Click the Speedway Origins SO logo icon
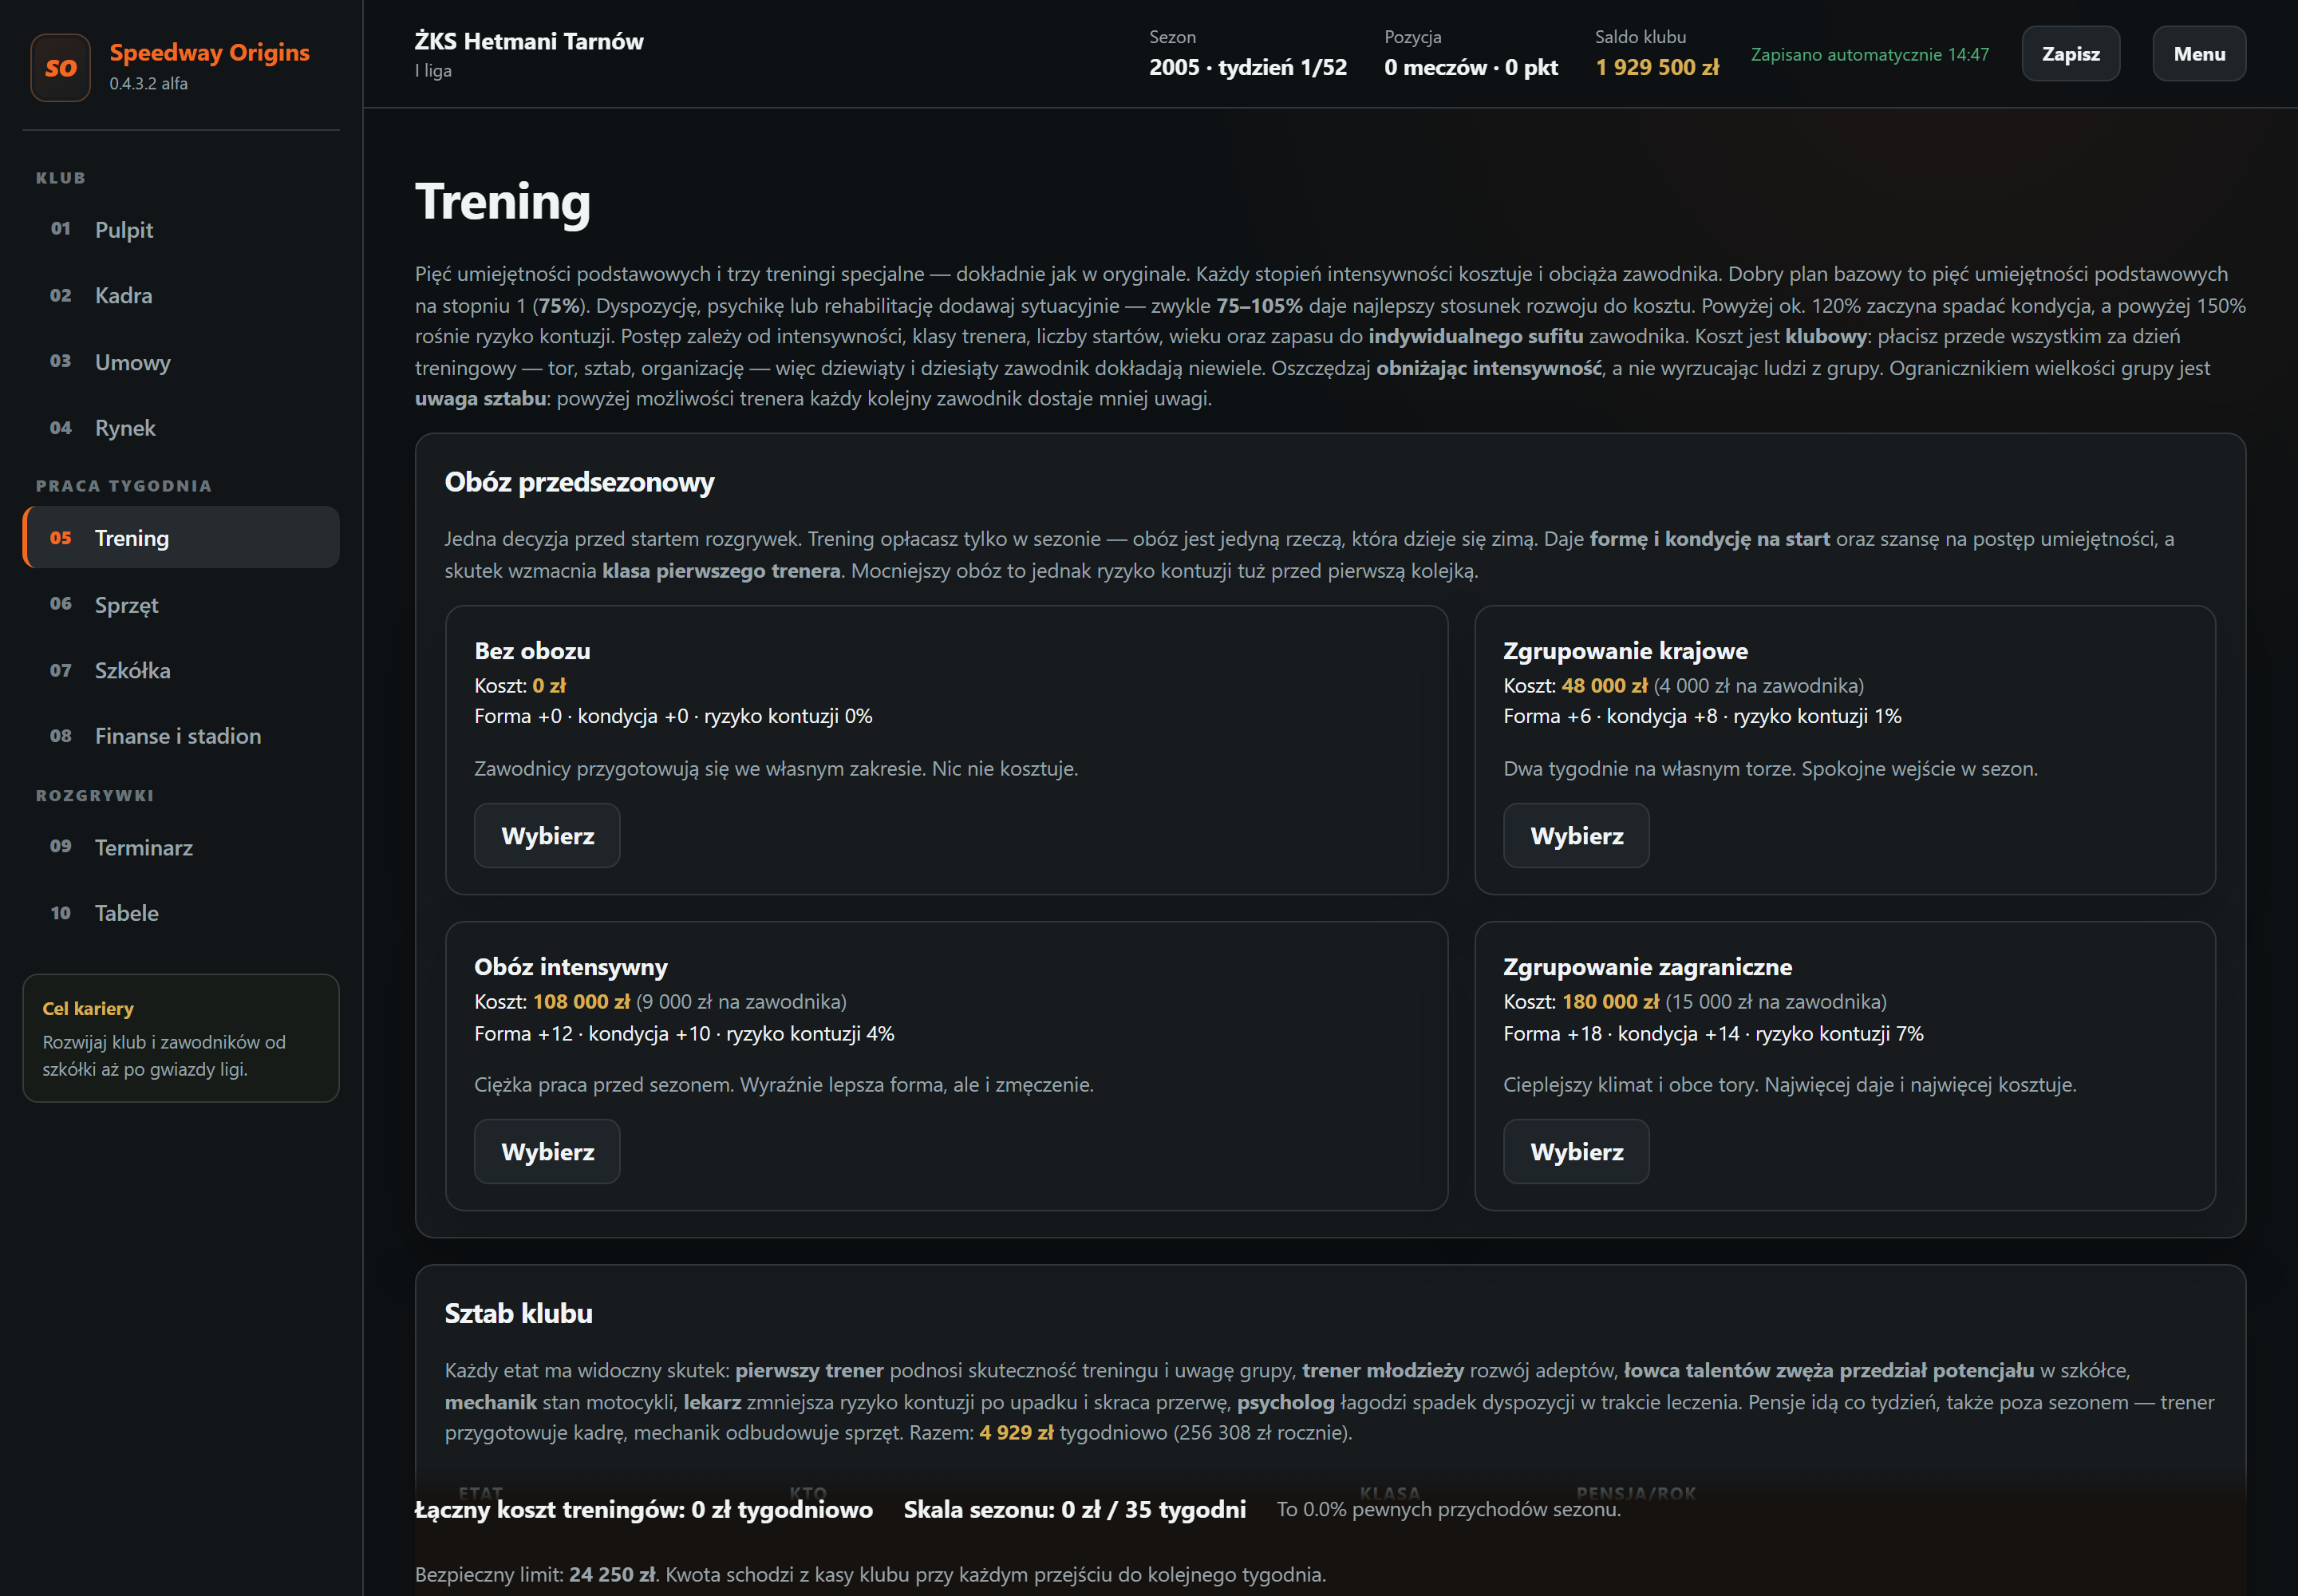The width and height of the screenshot is (2298, 1596). [61, 68]
